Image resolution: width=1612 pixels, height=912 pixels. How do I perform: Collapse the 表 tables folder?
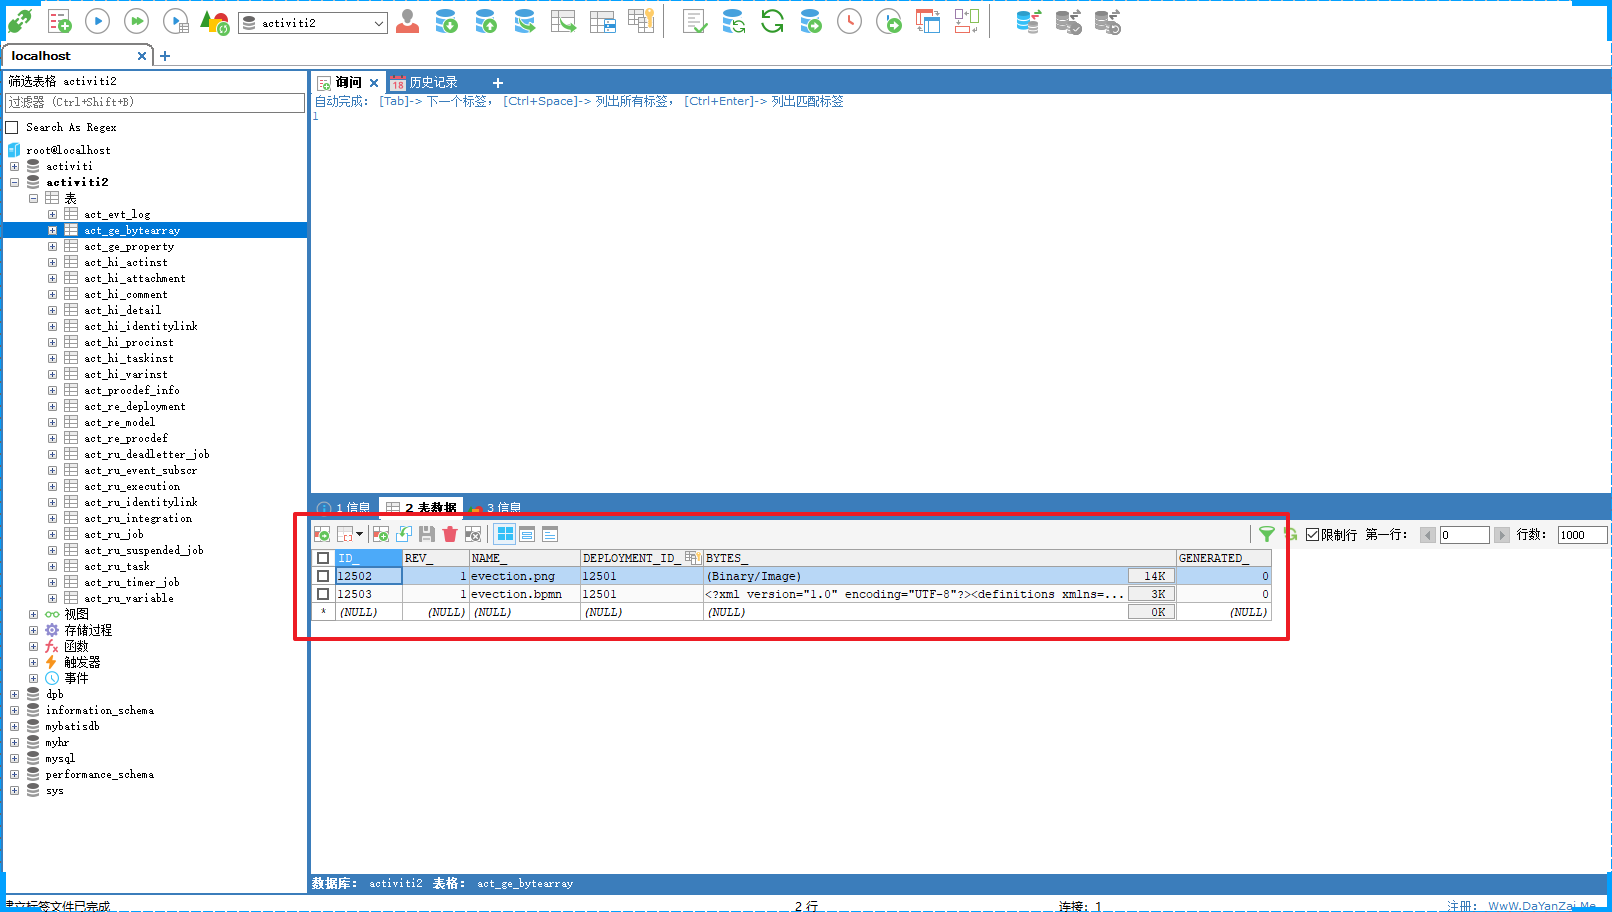tap(33, 198)
